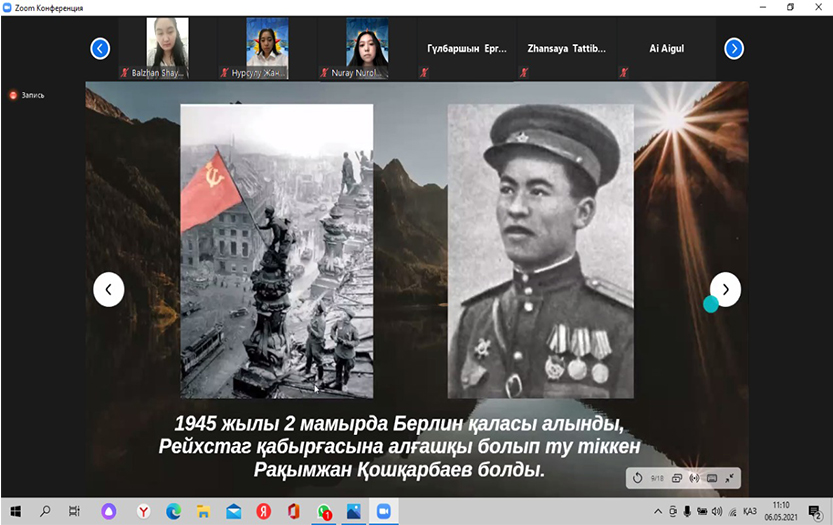Select Zhansaya Tattib participant tile
833x525 pixels.
coord(567,48)
